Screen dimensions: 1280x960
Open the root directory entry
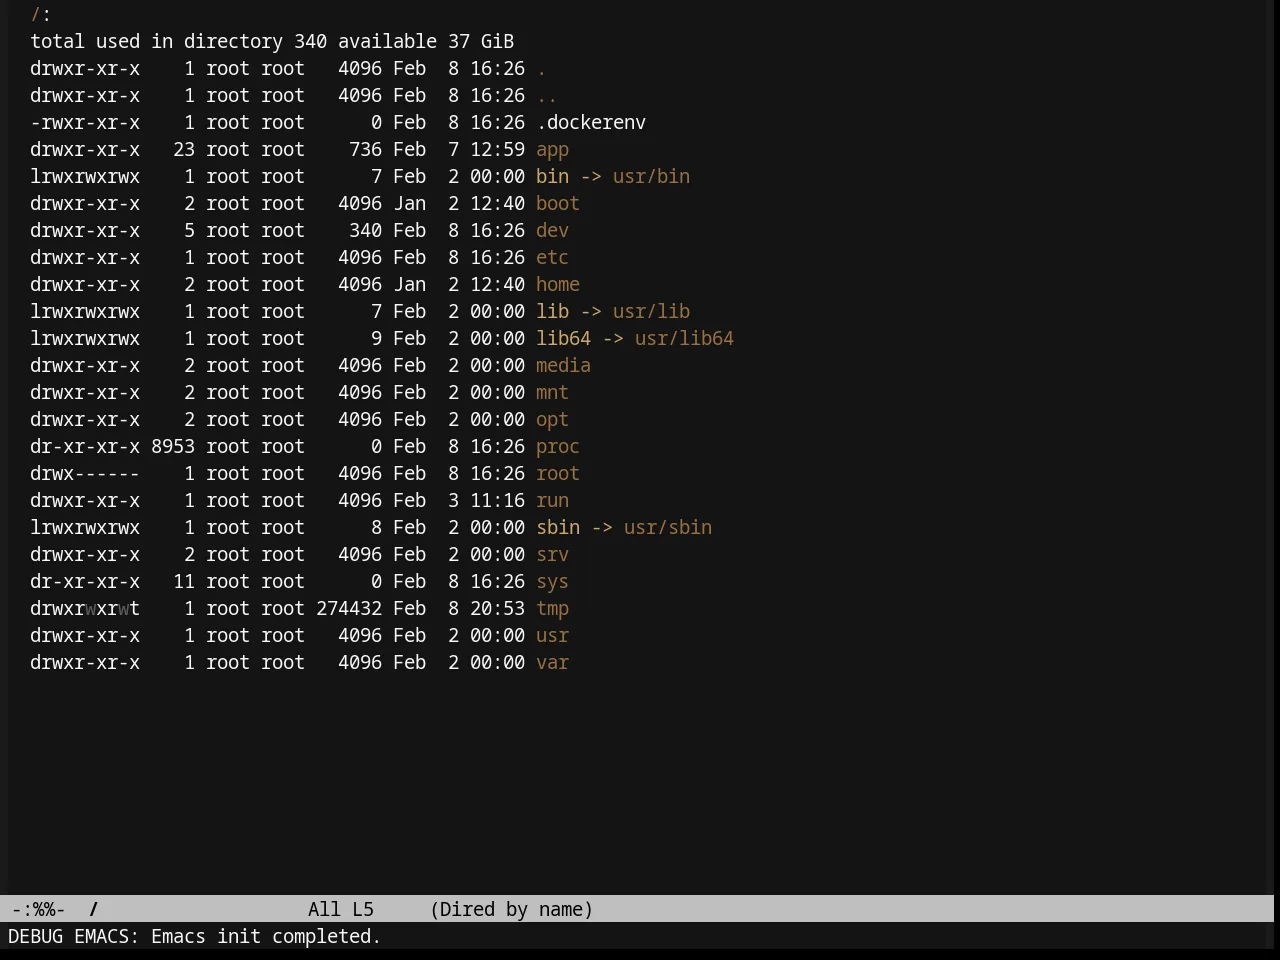tap(558, 473)
